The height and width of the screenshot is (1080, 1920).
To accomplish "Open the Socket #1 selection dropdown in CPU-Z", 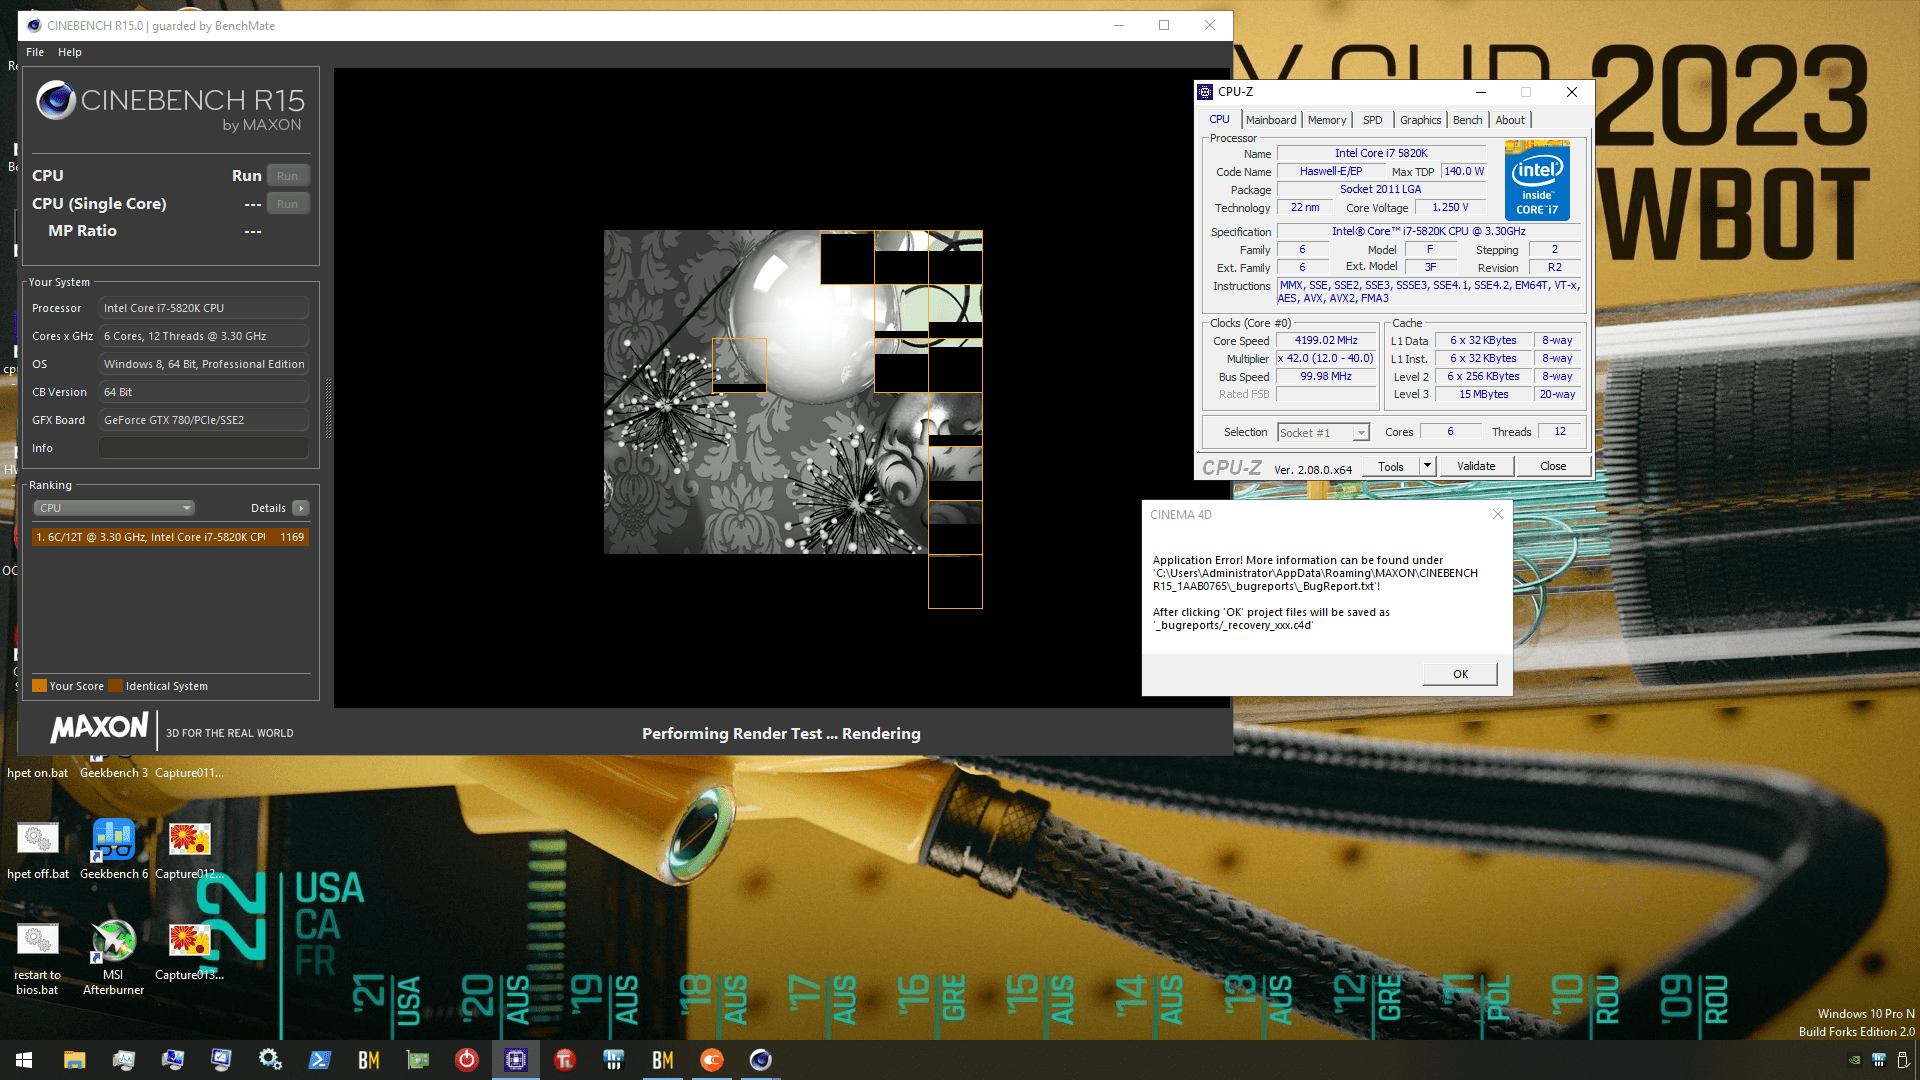I will coord(1323,433).
